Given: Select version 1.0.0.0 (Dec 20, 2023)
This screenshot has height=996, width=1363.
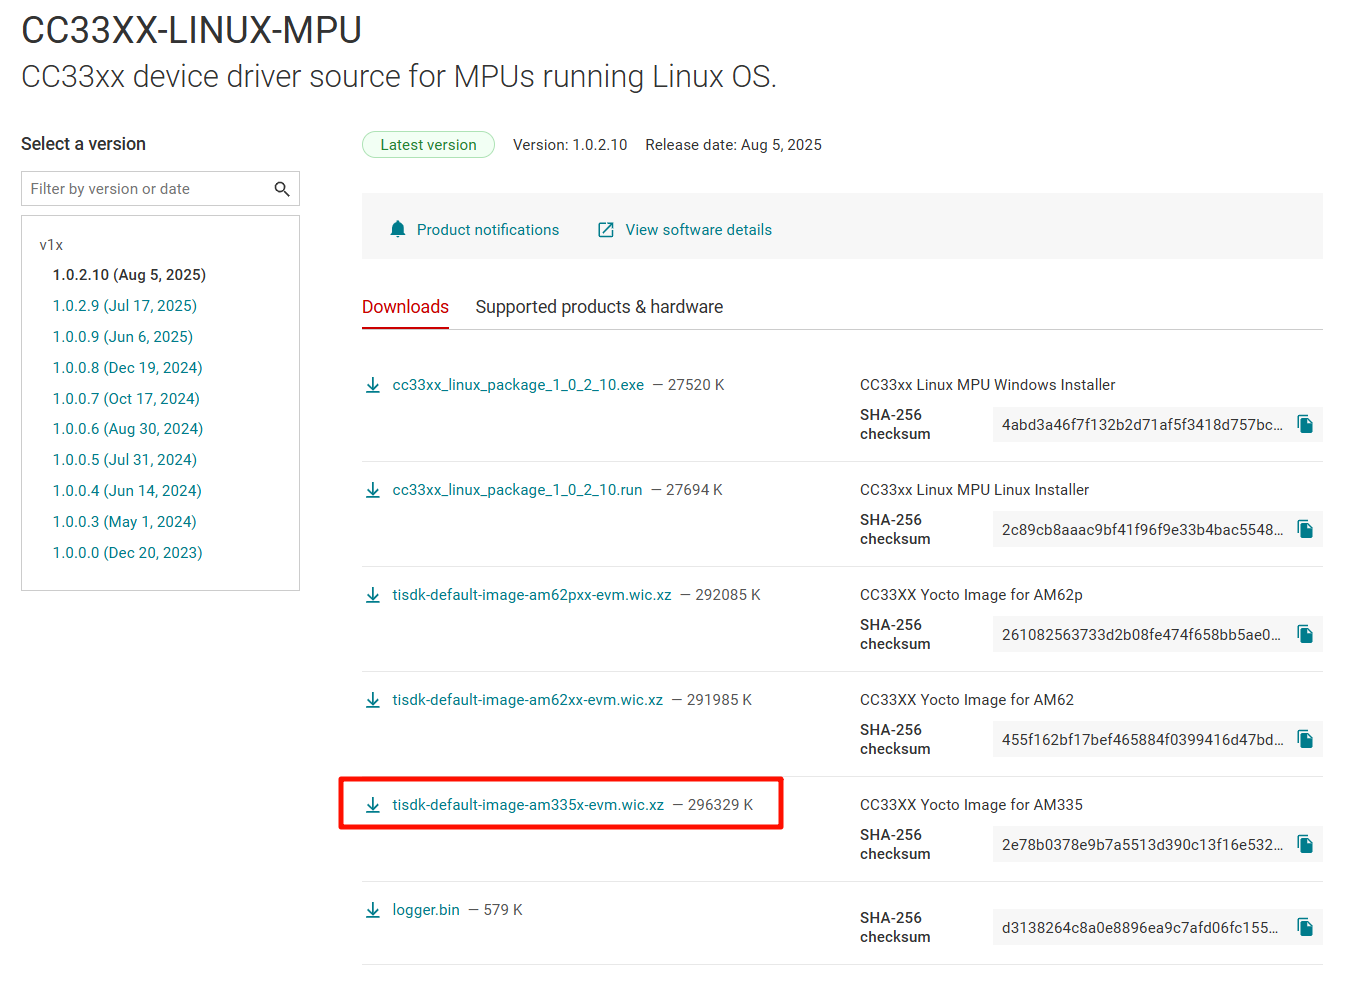Looking at the screenshot, I should (x=128, y=553).
